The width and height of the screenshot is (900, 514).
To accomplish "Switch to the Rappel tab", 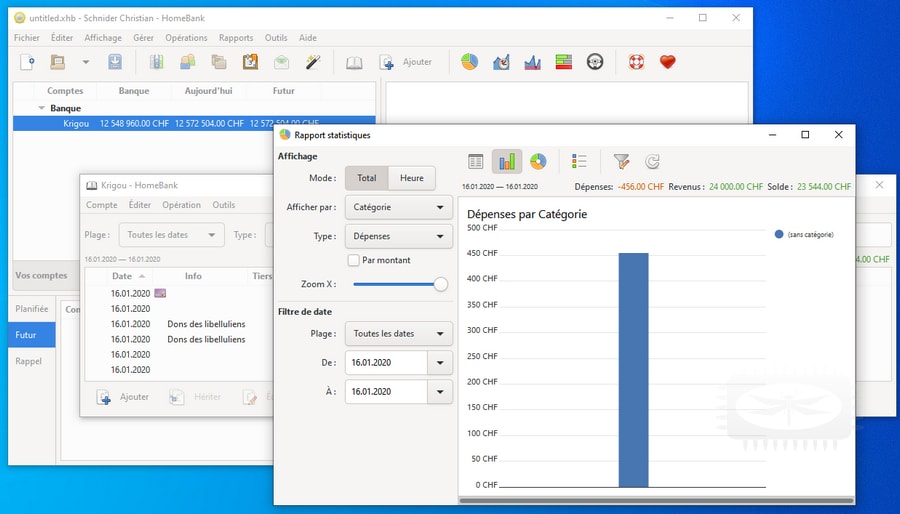I will click(32, 361).
